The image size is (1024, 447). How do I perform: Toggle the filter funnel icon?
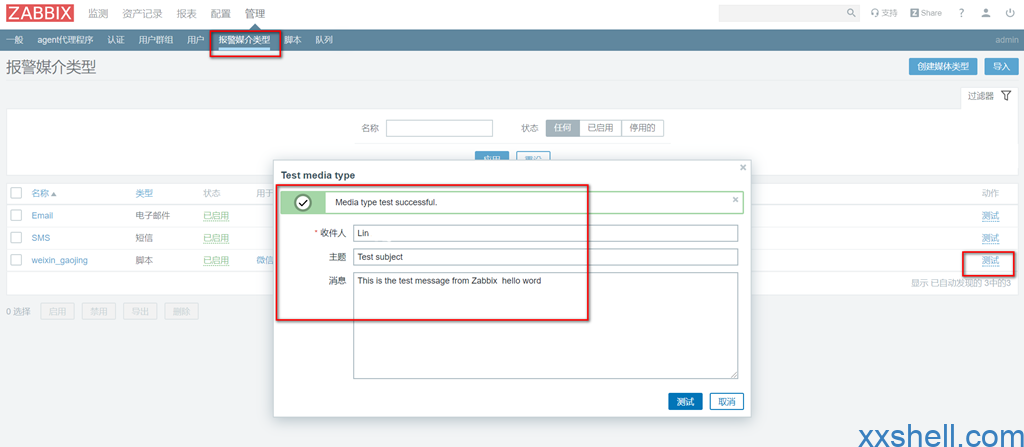pyautogui.click(x=1006, y=95)
